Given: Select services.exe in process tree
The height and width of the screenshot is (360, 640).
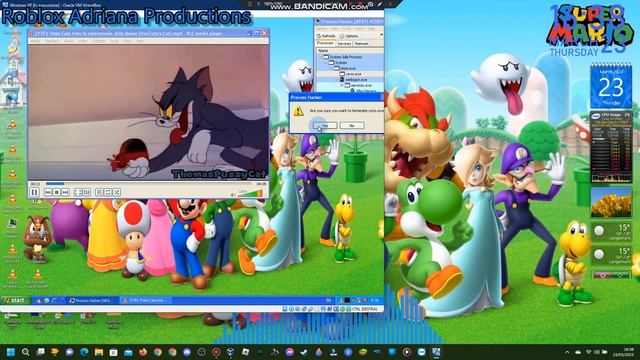Looking at the screenshot, I should (350, 85).
